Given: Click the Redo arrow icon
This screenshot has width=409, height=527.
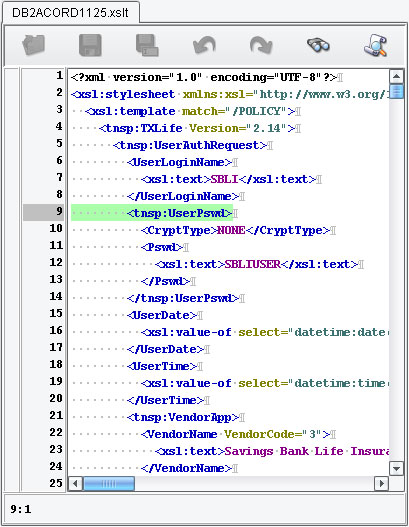Looking at the screenshot, I should (x=261, y=45).
